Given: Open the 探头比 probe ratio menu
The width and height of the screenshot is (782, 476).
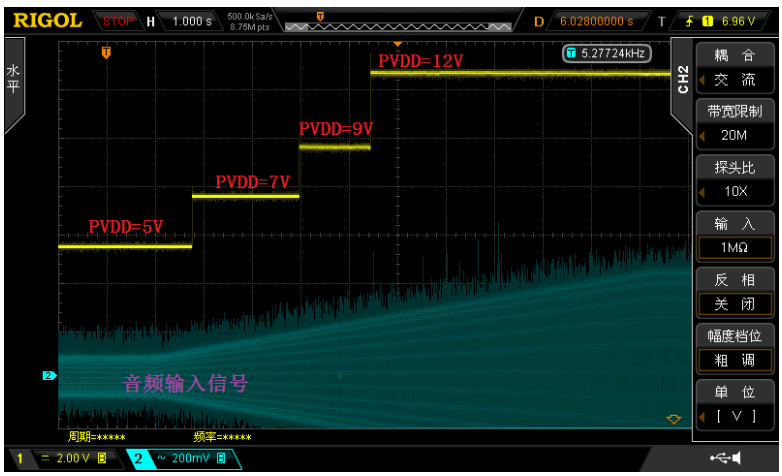Looking at the screenshot, I should point(735,168).
